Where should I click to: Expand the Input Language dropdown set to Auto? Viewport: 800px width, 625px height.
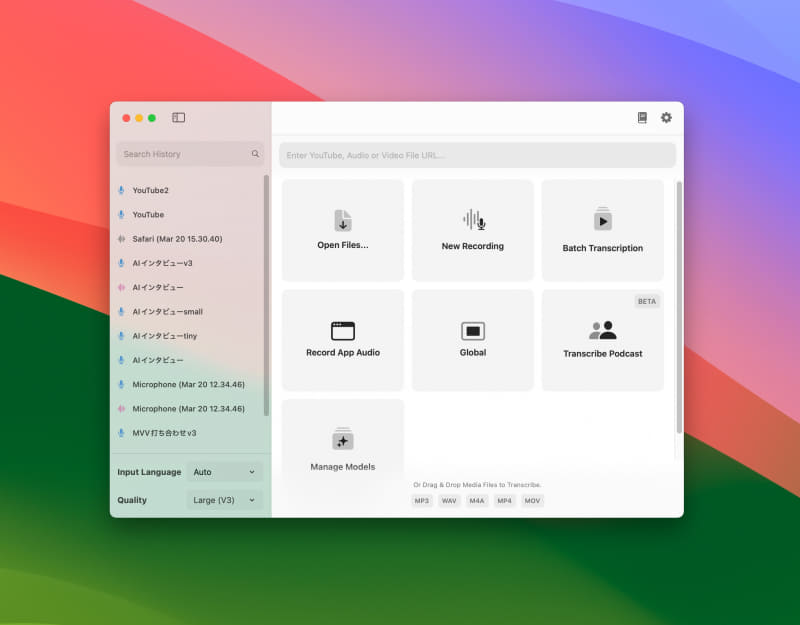click(225, 471)
